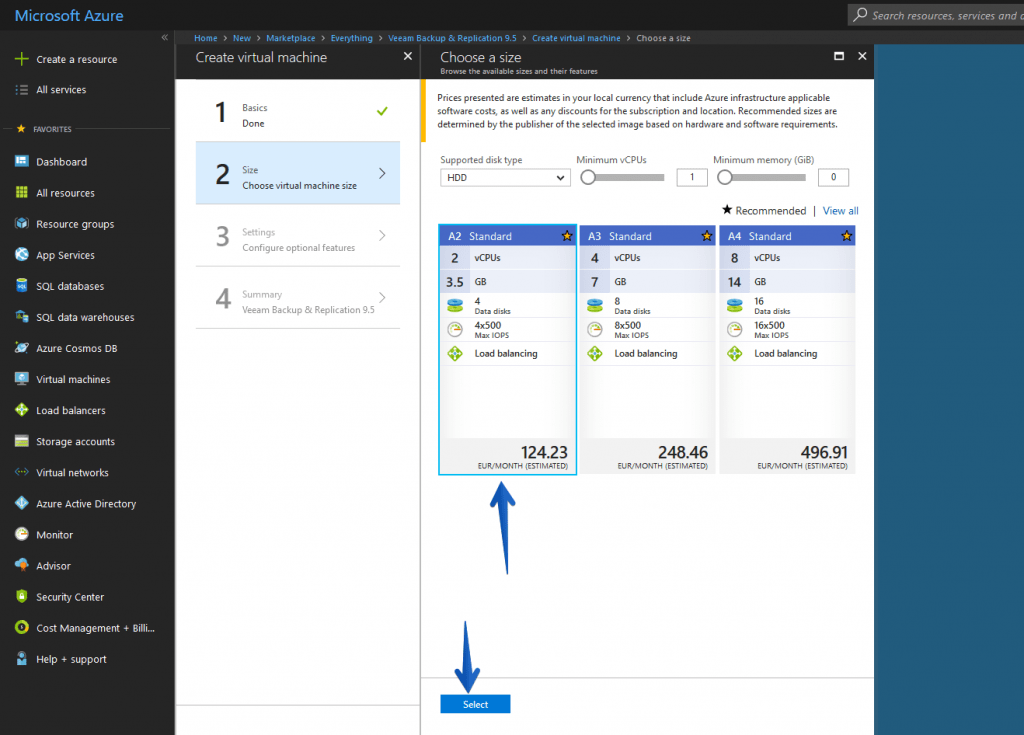Select the A3 Standard size card
The height and width of the screenshot is (735, 1024).
647,350
